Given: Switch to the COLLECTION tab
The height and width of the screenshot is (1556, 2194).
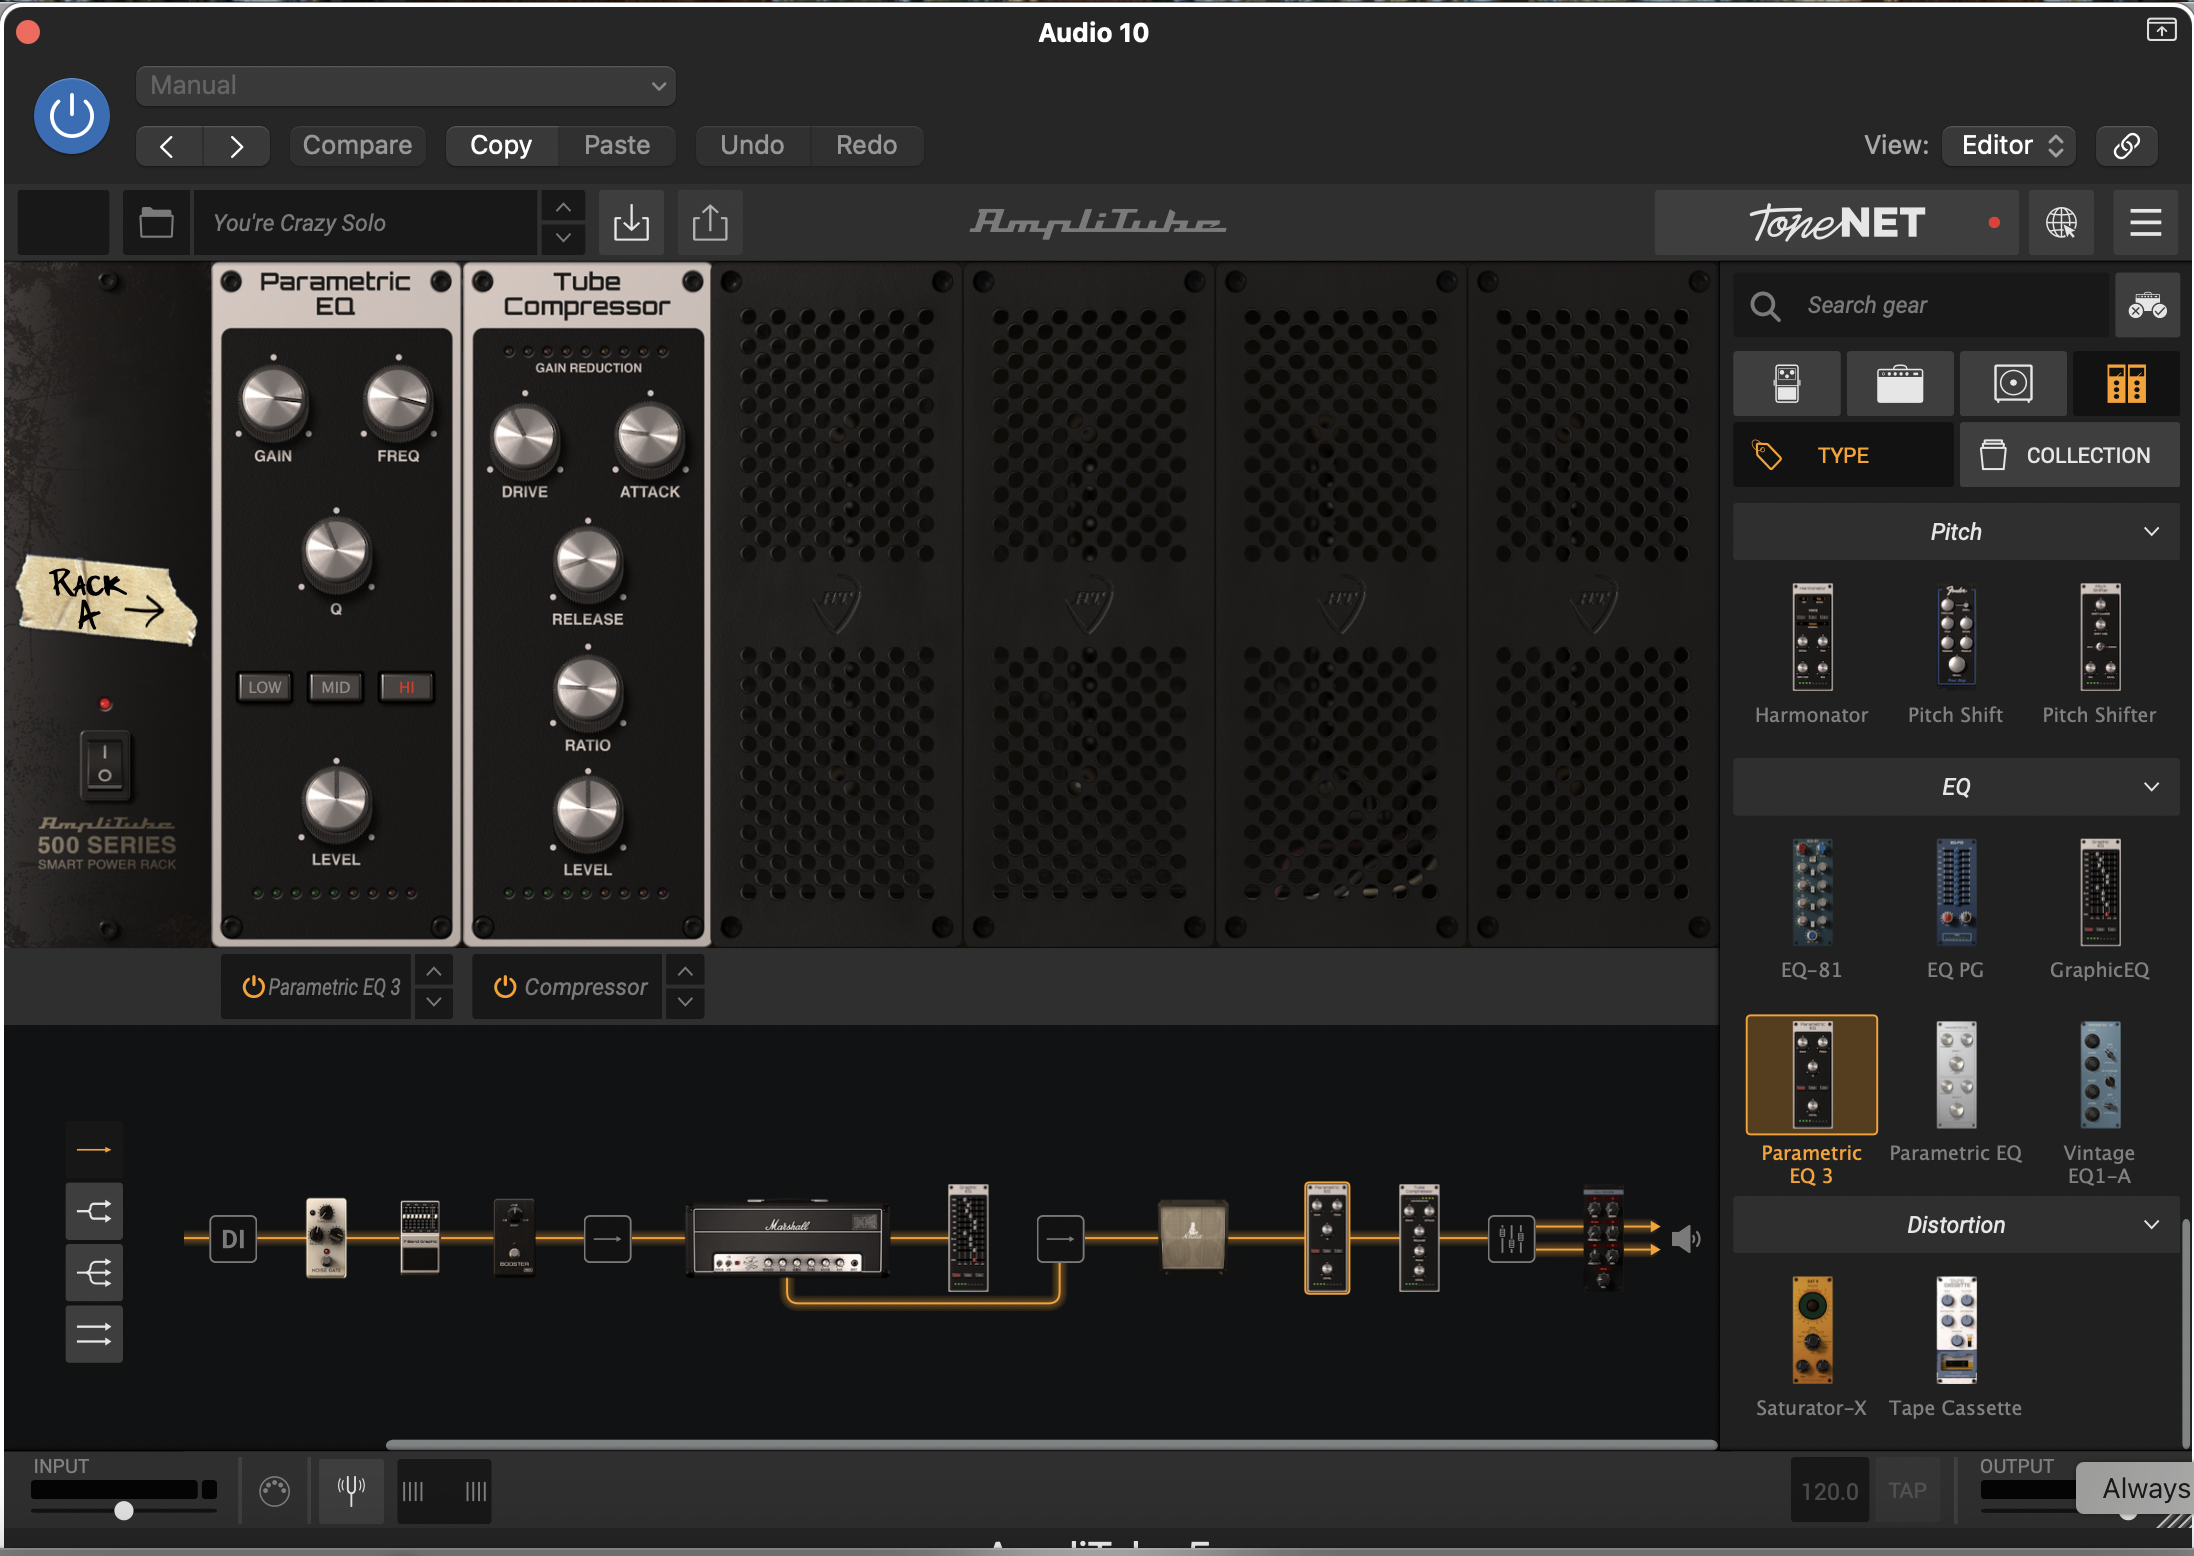Looking at the screenshot, I should click(x=2069, y=455).
